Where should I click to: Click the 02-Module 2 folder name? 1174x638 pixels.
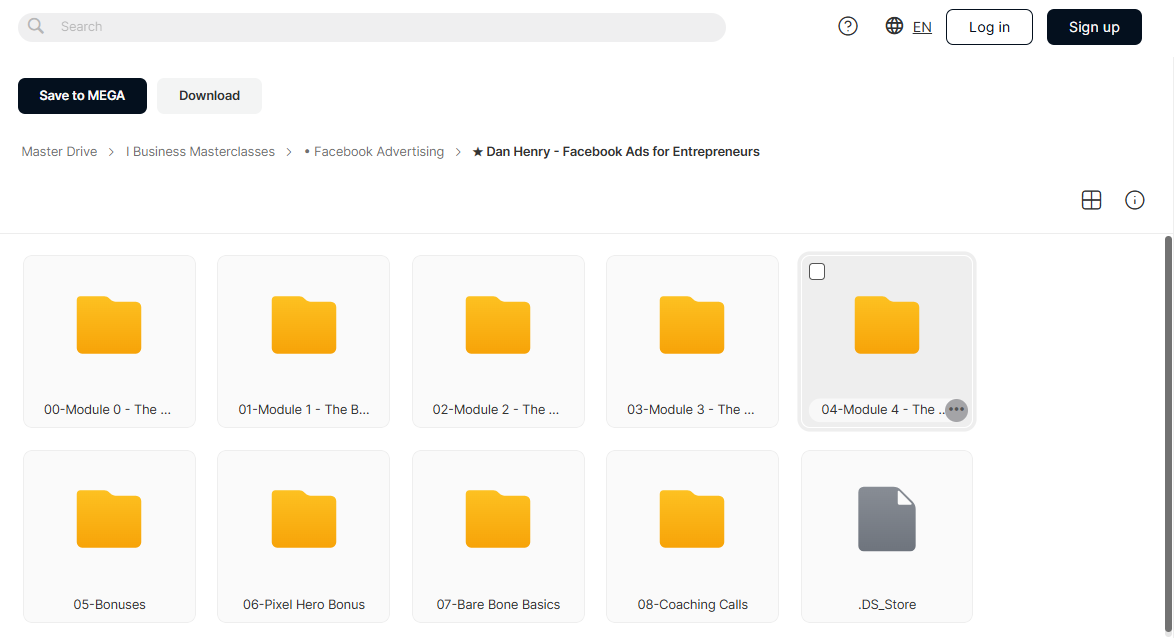(496, 410)
